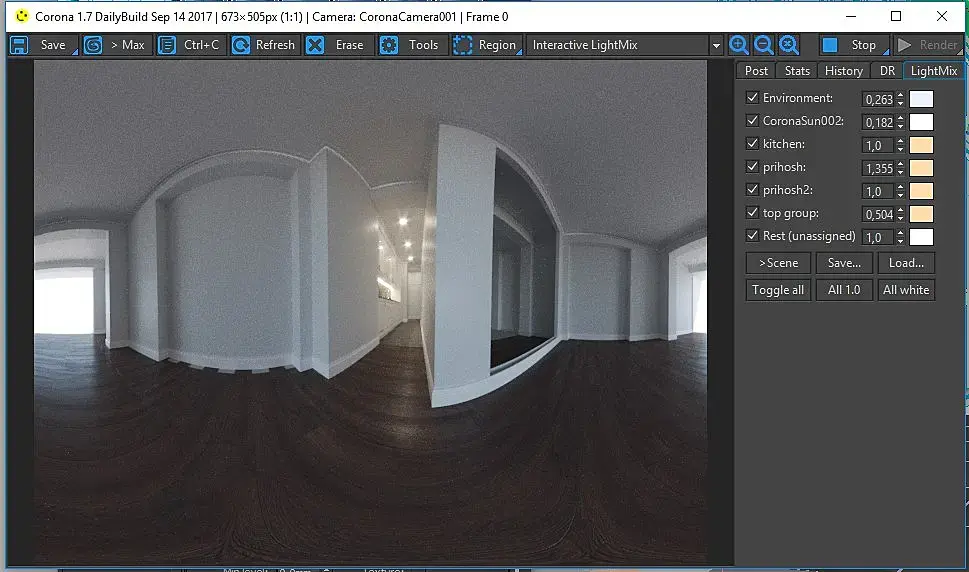The height and width of the screenshot is (572, 969).
Task: Click the CoronaSun002 intensity field 0,182
Action: click(878, 122)
